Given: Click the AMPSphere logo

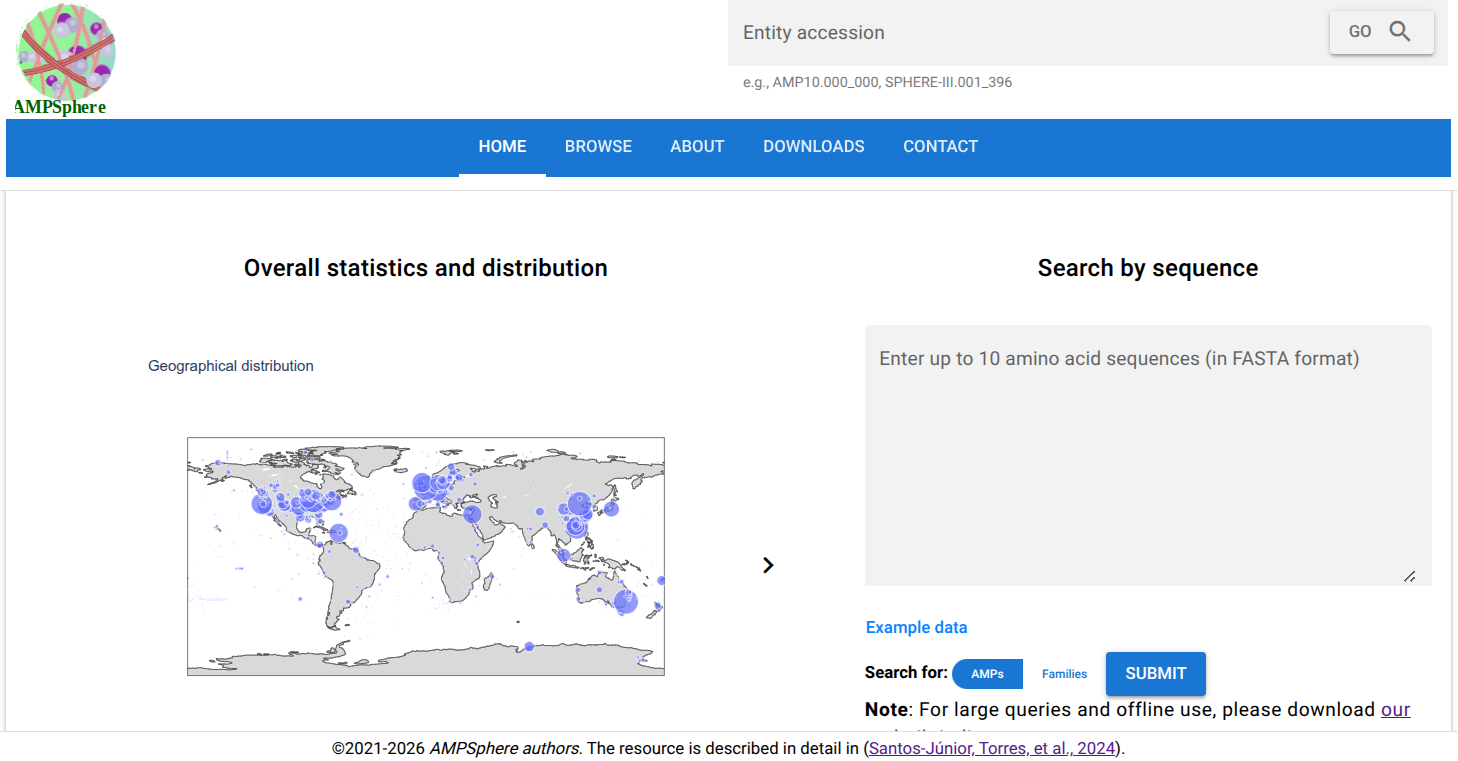Looking at the screenshot, I should point(64,52).
